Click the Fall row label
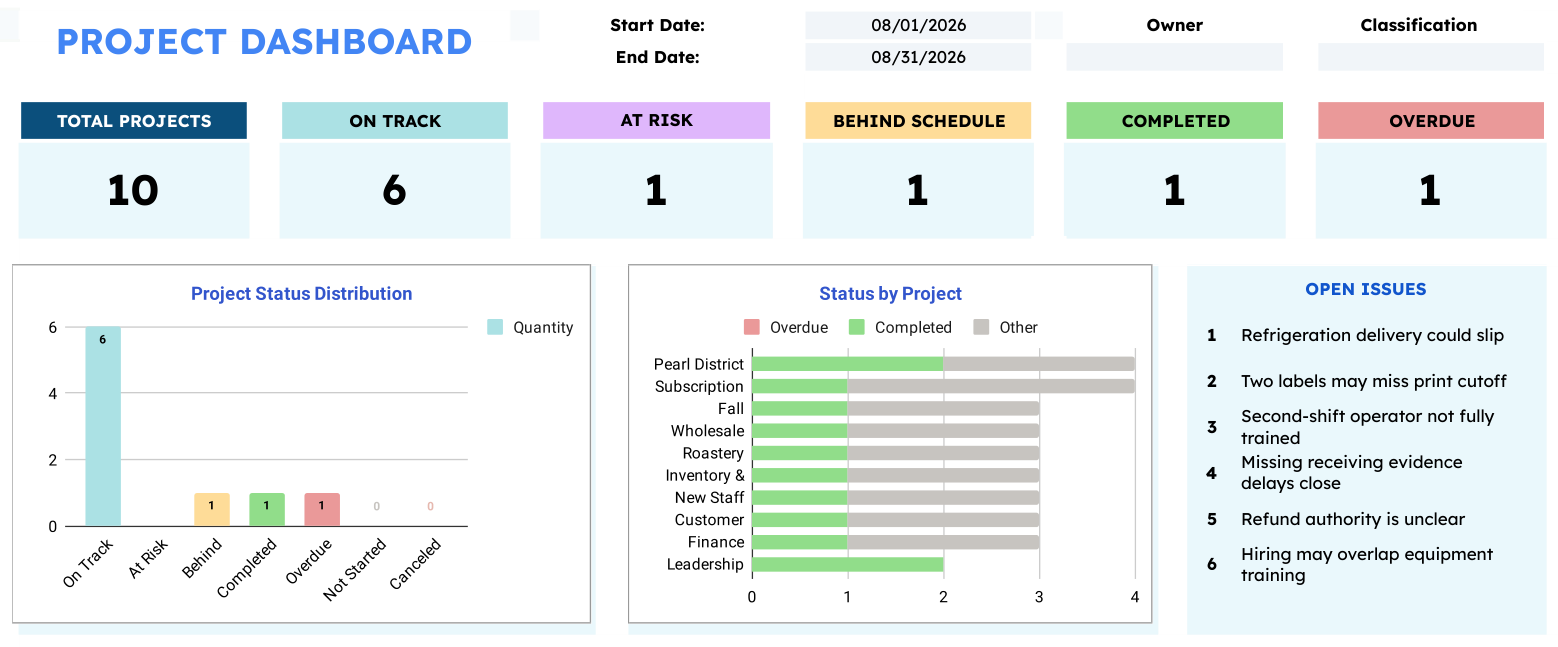 tap(731, 408)
